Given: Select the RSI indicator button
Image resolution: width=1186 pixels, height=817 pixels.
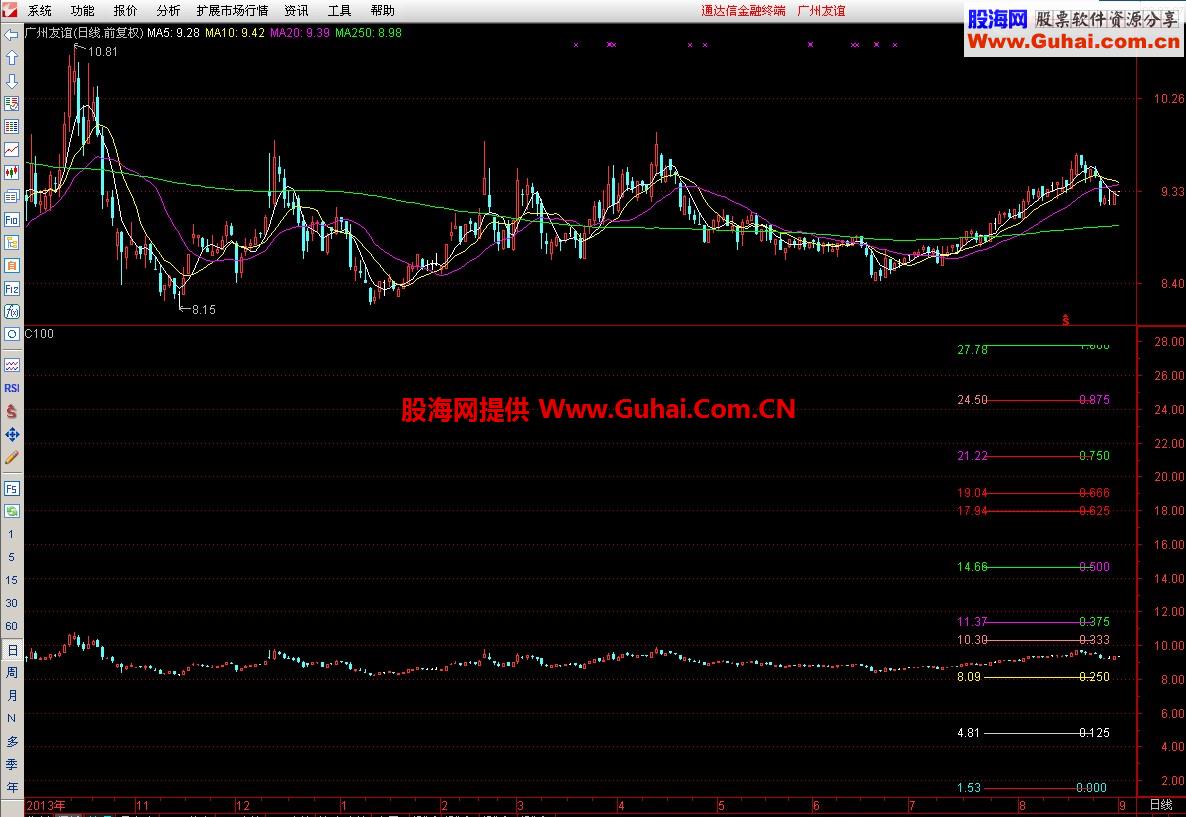Looking at the screenshot, I should pos(11,388).
